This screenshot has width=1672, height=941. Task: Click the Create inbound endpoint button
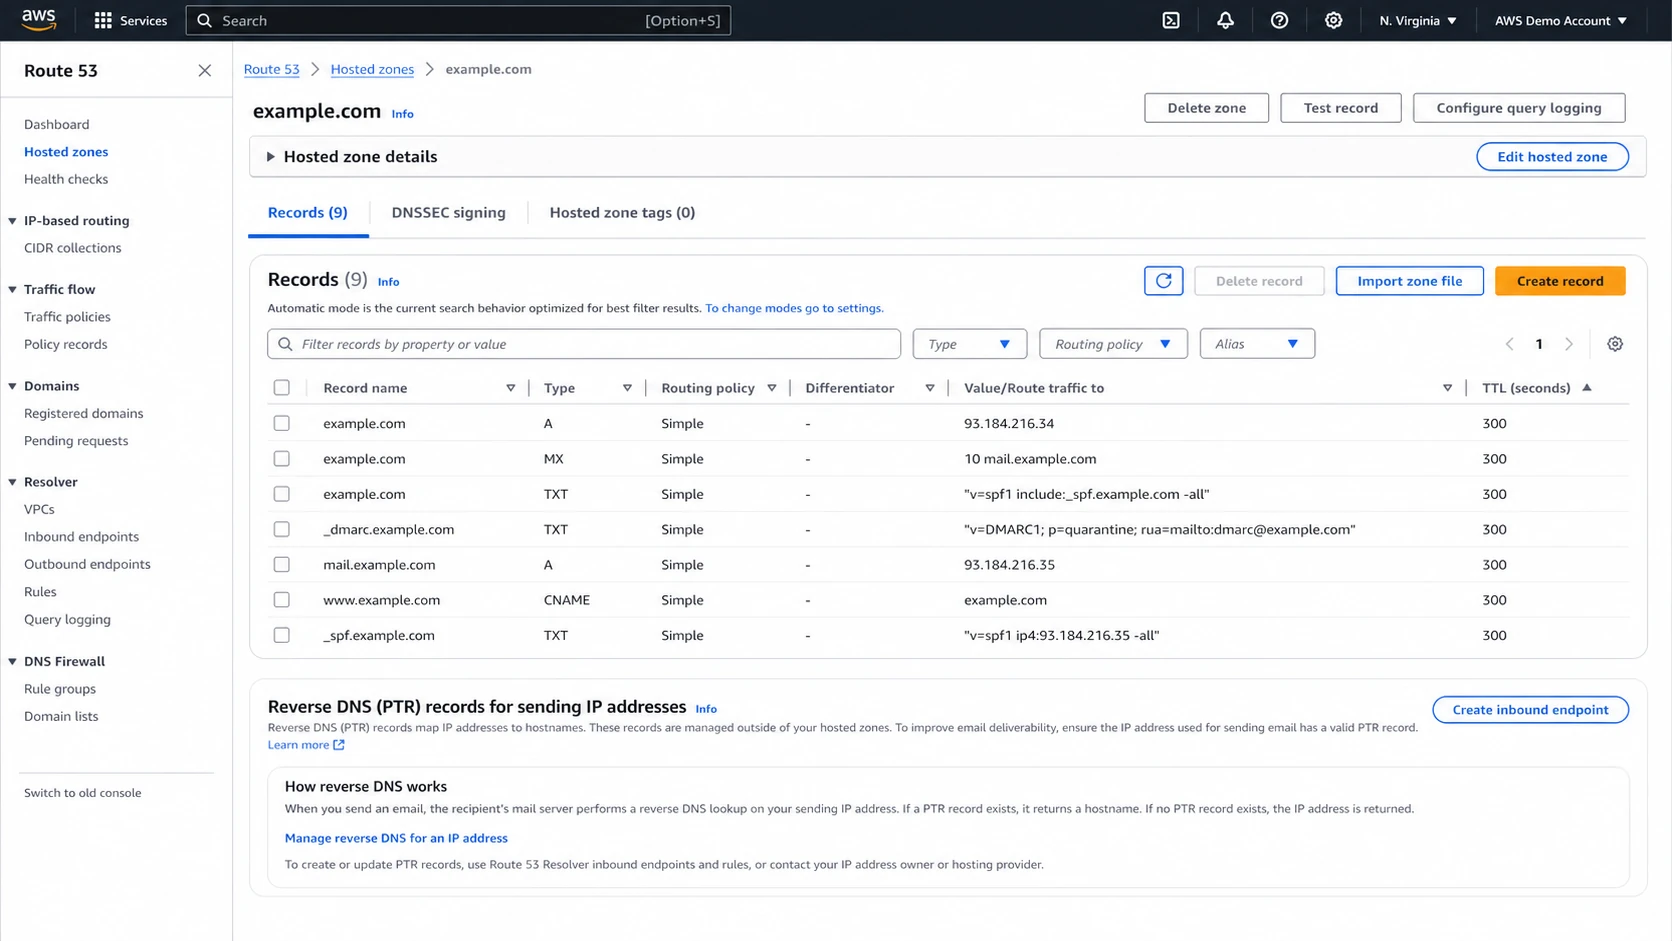pos(1530,710)
